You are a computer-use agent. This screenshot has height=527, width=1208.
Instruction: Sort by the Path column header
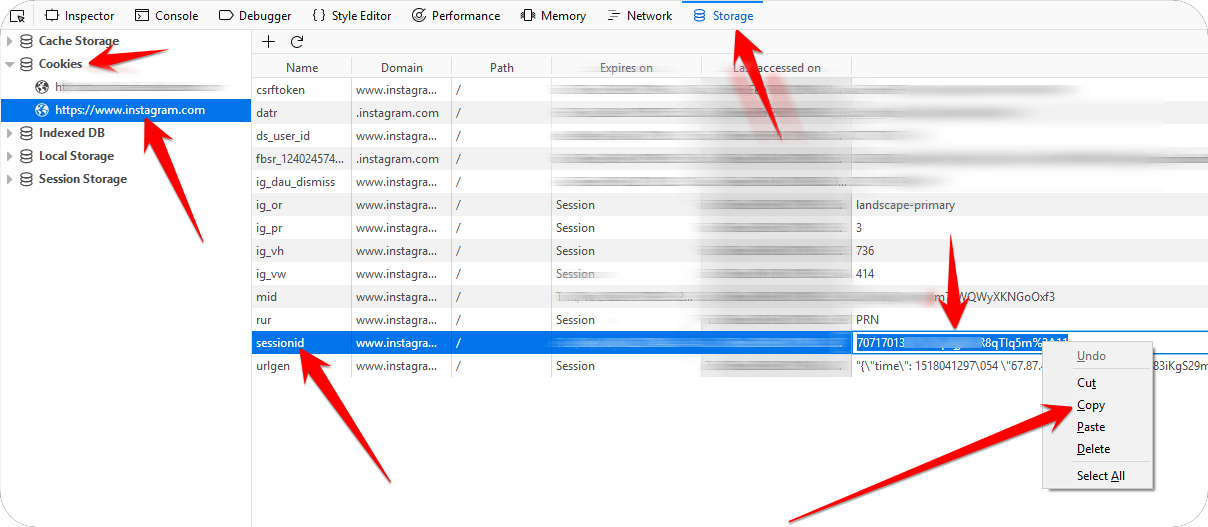(501, 68)
